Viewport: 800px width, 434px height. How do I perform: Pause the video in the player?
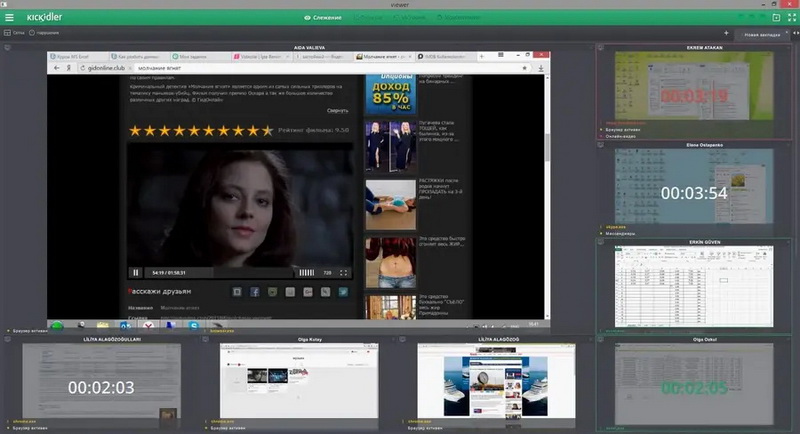point(136,272)
